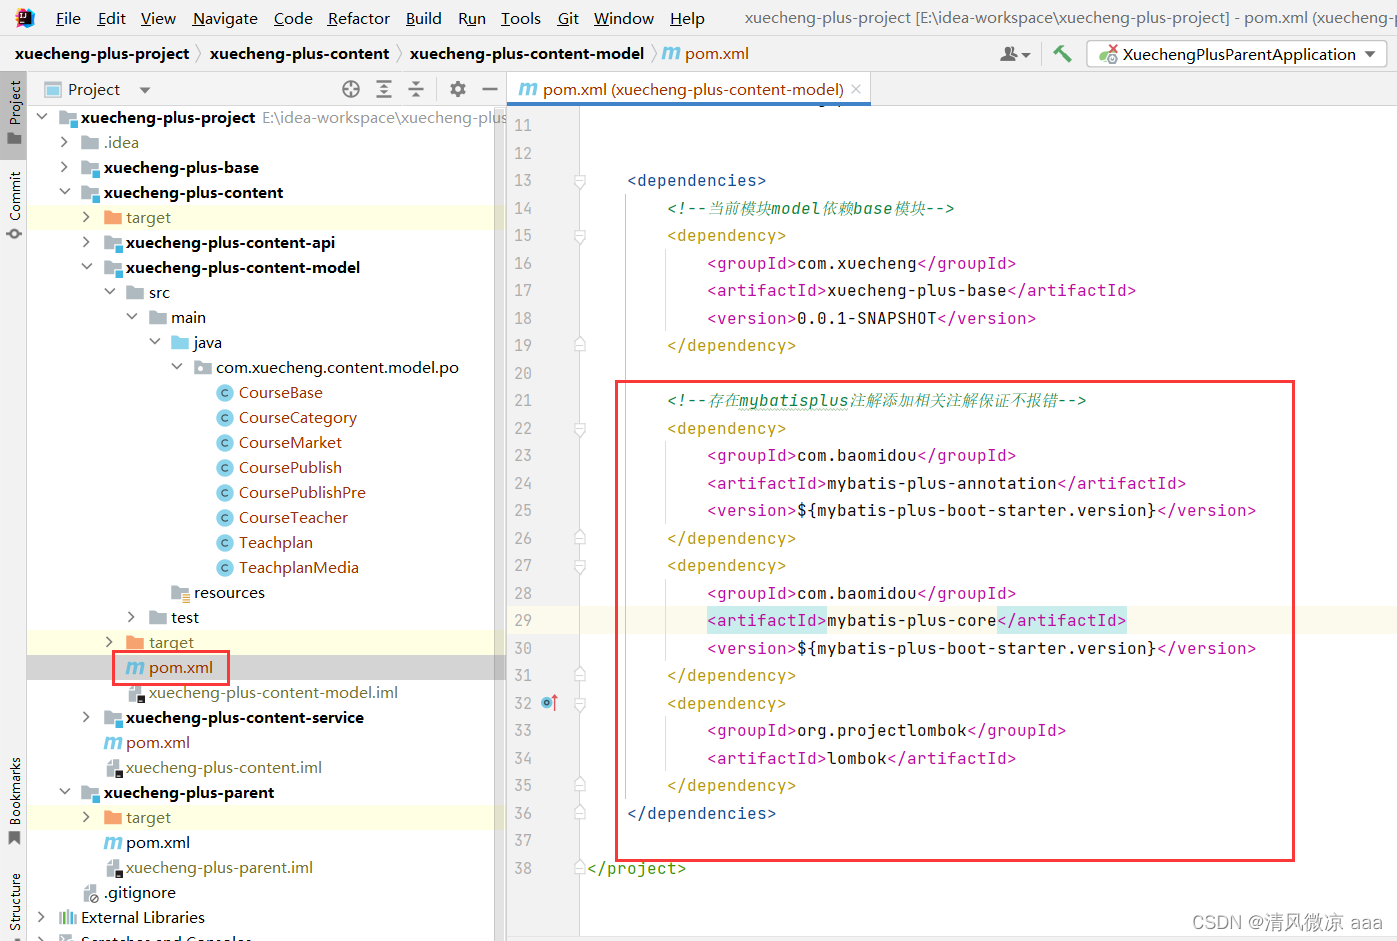Click gutter override marker on line 32
The height and width of the screenshot is (941, 1397).
(549, 703)
